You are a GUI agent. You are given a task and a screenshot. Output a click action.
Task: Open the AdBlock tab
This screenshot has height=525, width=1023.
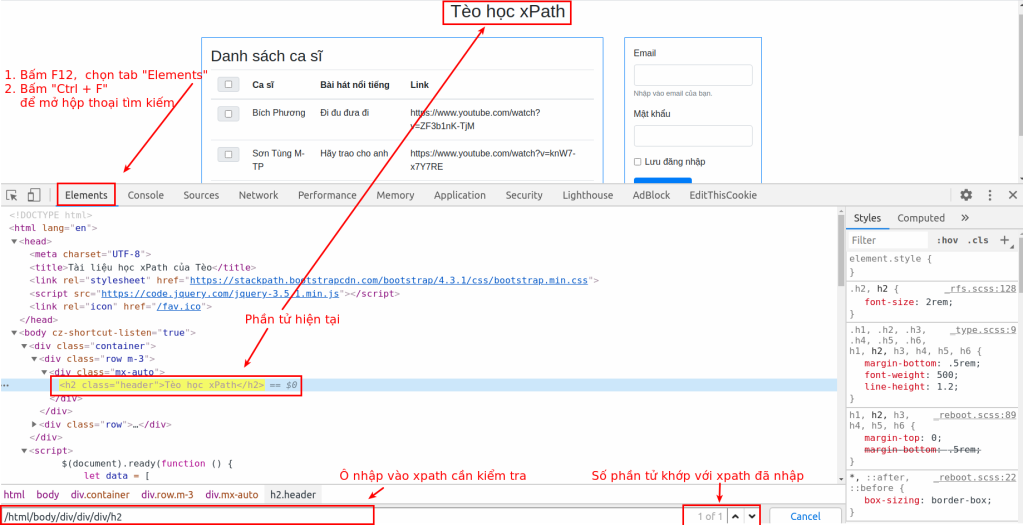[651, 195]
